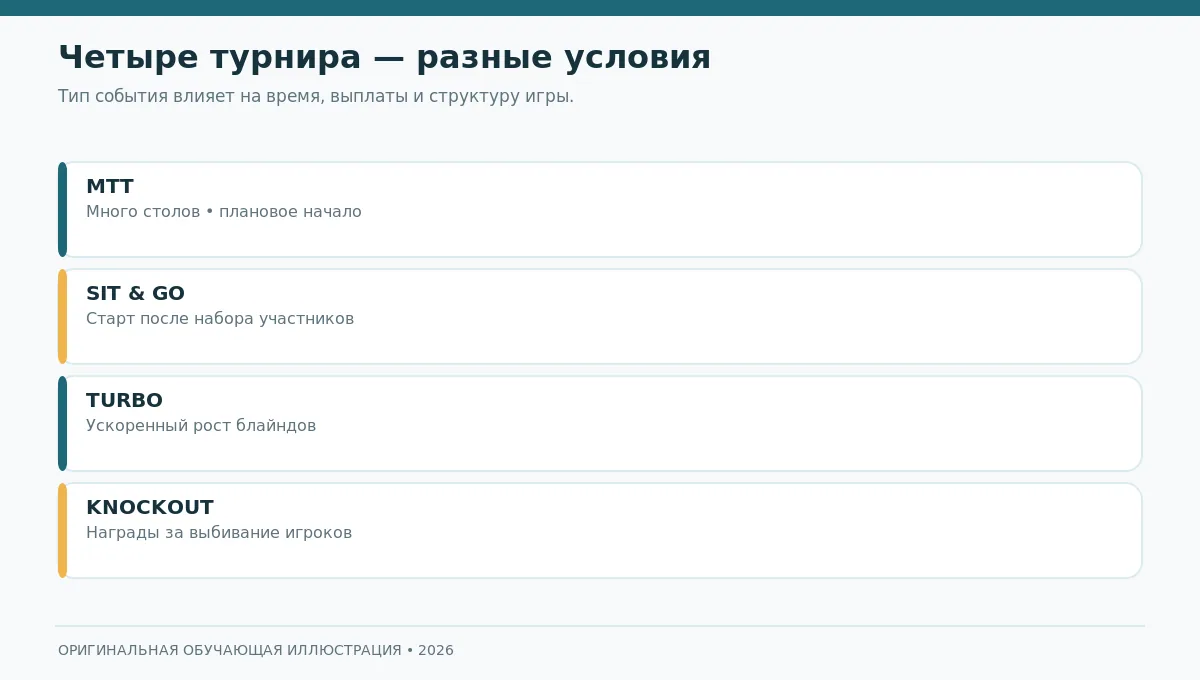
Task: Select the "MTT" heading
Action: coord(110,187)
